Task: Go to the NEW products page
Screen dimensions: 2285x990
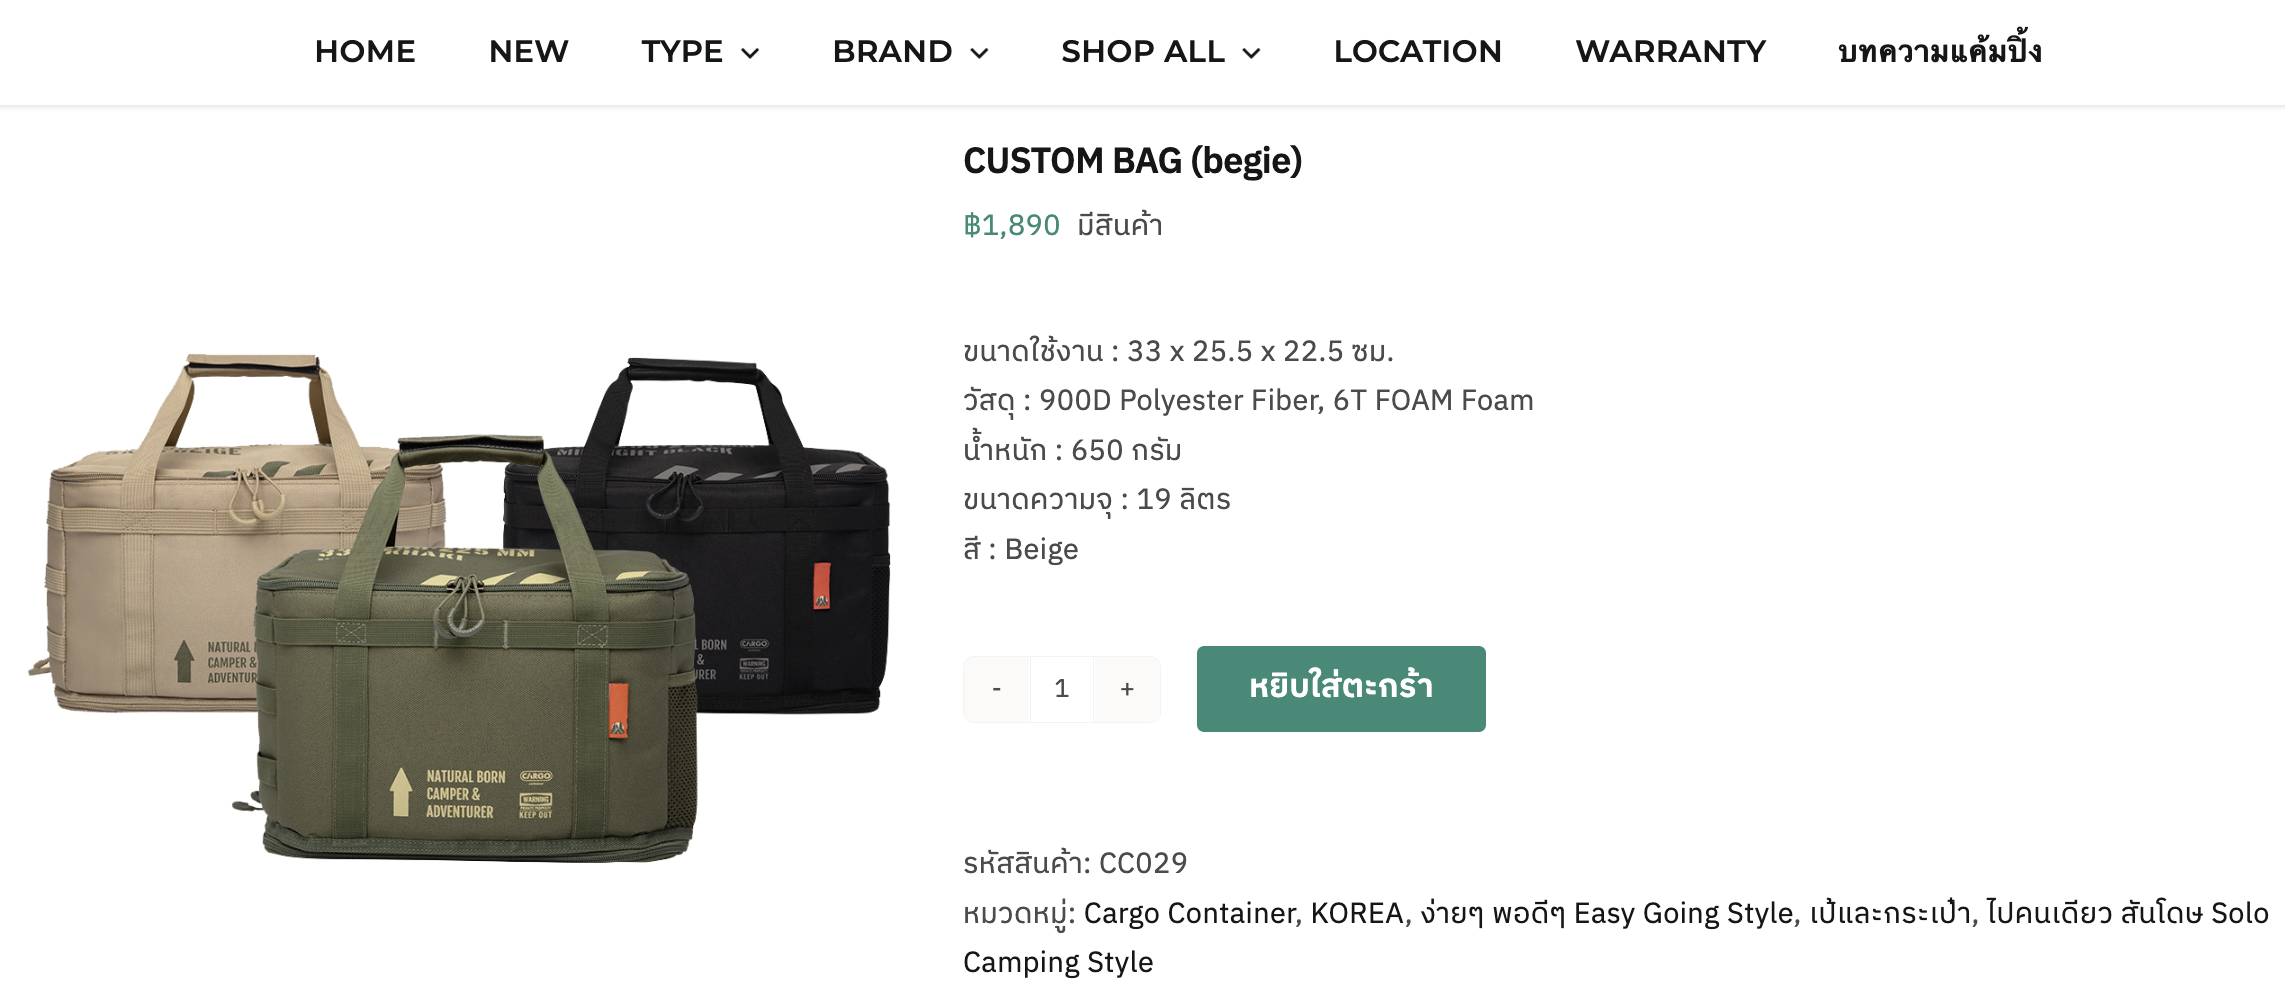Action: pos(528,52)
